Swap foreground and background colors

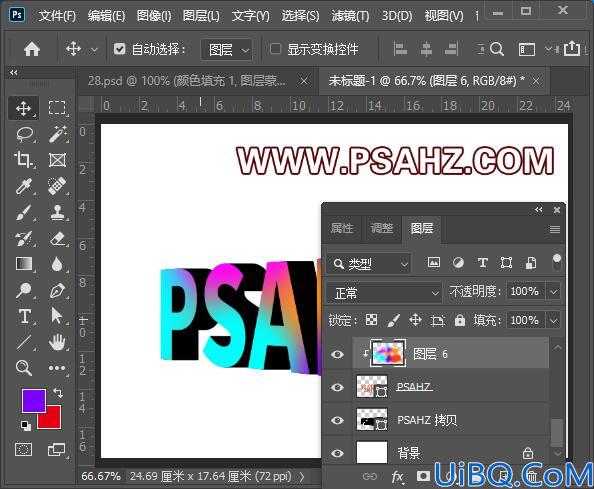click(58, 392)
